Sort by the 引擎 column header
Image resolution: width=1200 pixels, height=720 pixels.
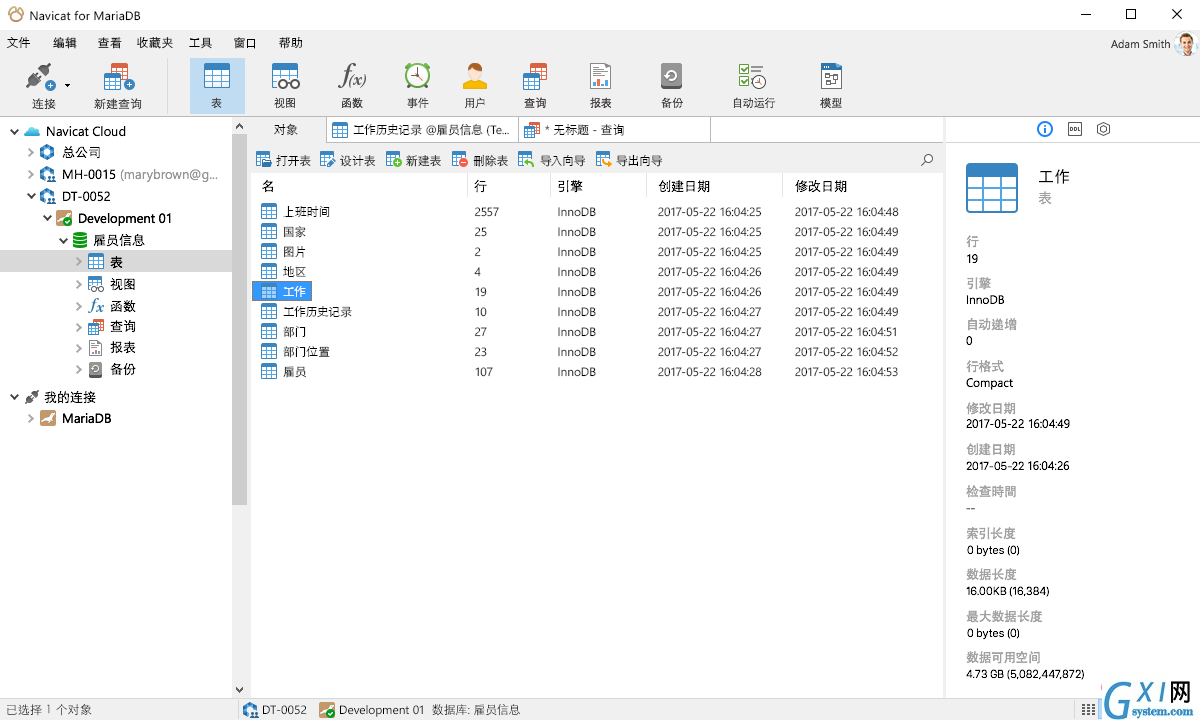[x=598, y=186]
